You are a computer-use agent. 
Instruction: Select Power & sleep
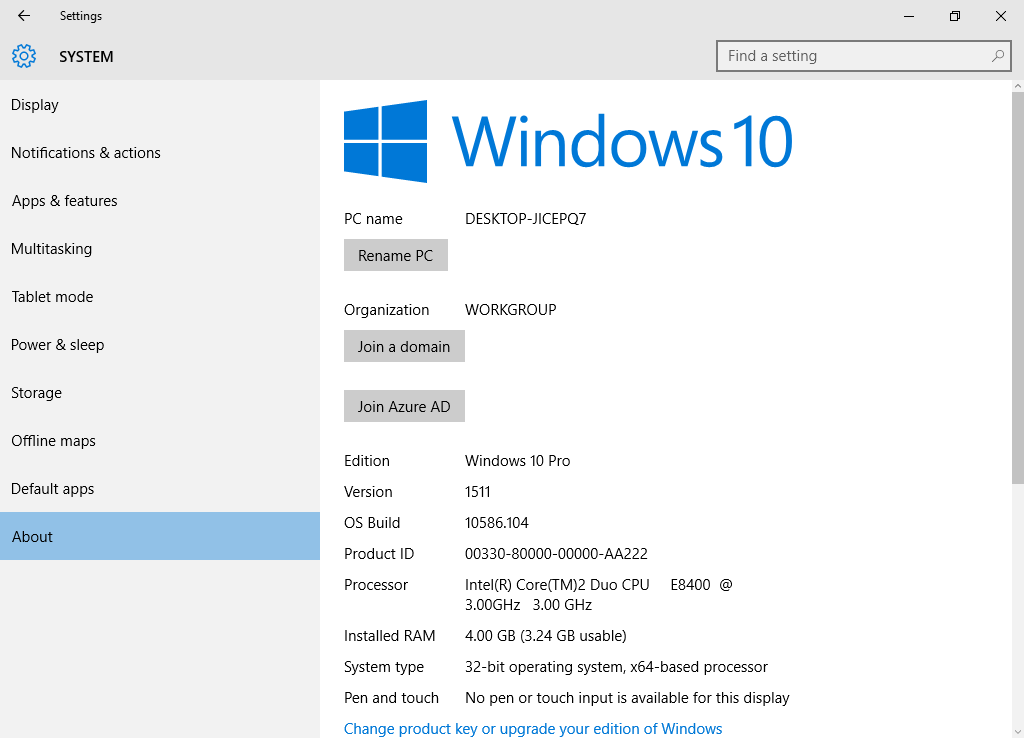tap(160, 345)
